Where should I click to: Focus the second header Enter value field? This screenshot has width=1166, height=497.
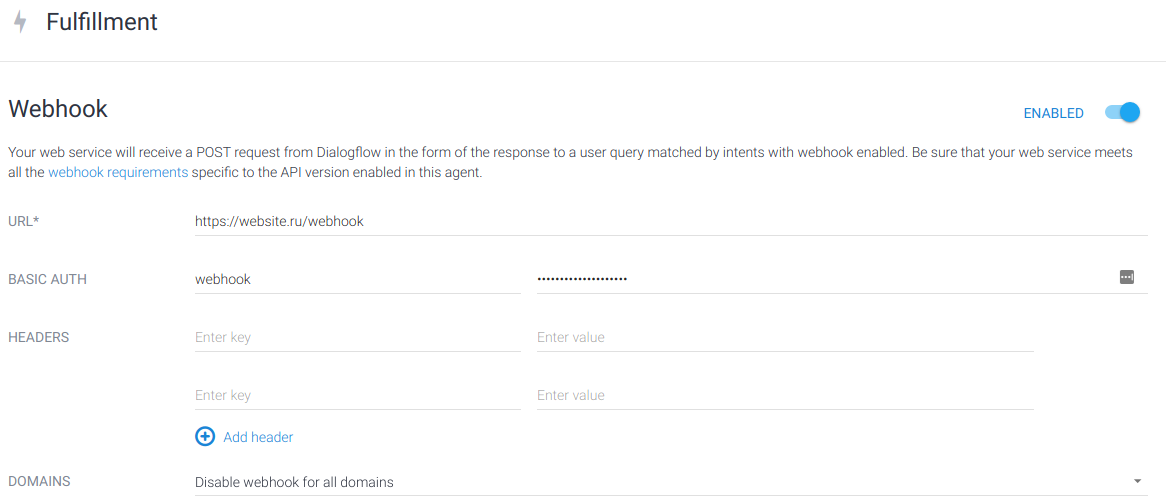click(x=784, y=395)
